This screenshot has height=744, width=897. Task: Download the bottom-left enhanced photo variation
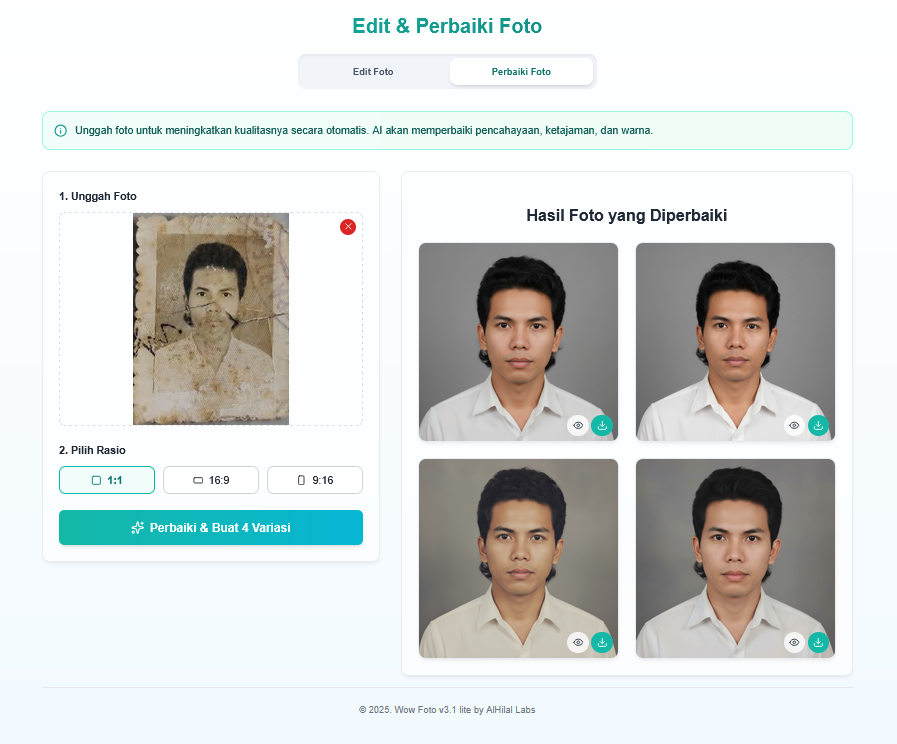click(601, 642)
